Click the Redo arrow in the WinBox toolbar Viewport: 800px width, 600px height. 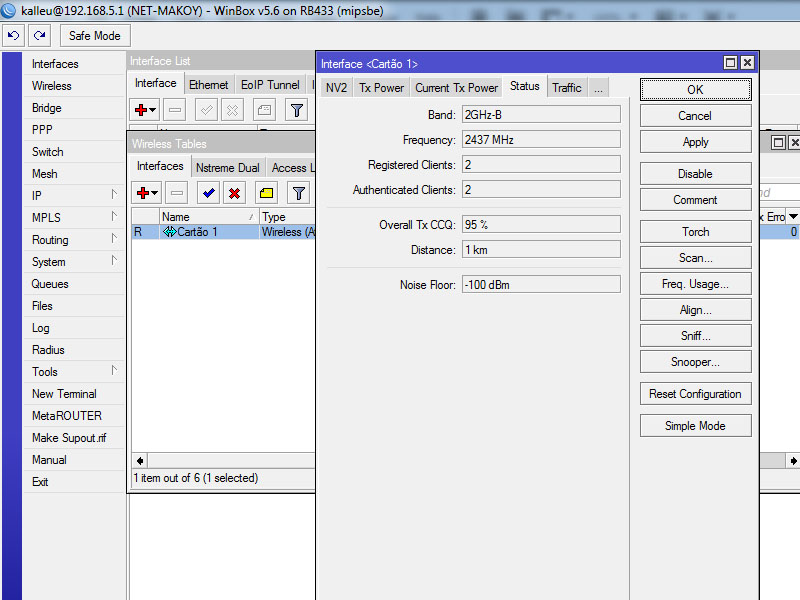[39, 36]
